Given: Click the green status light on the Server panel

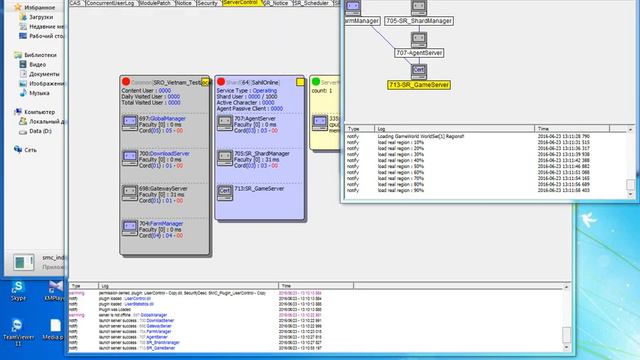Looking at the screenshot, I should click(316, 82).
